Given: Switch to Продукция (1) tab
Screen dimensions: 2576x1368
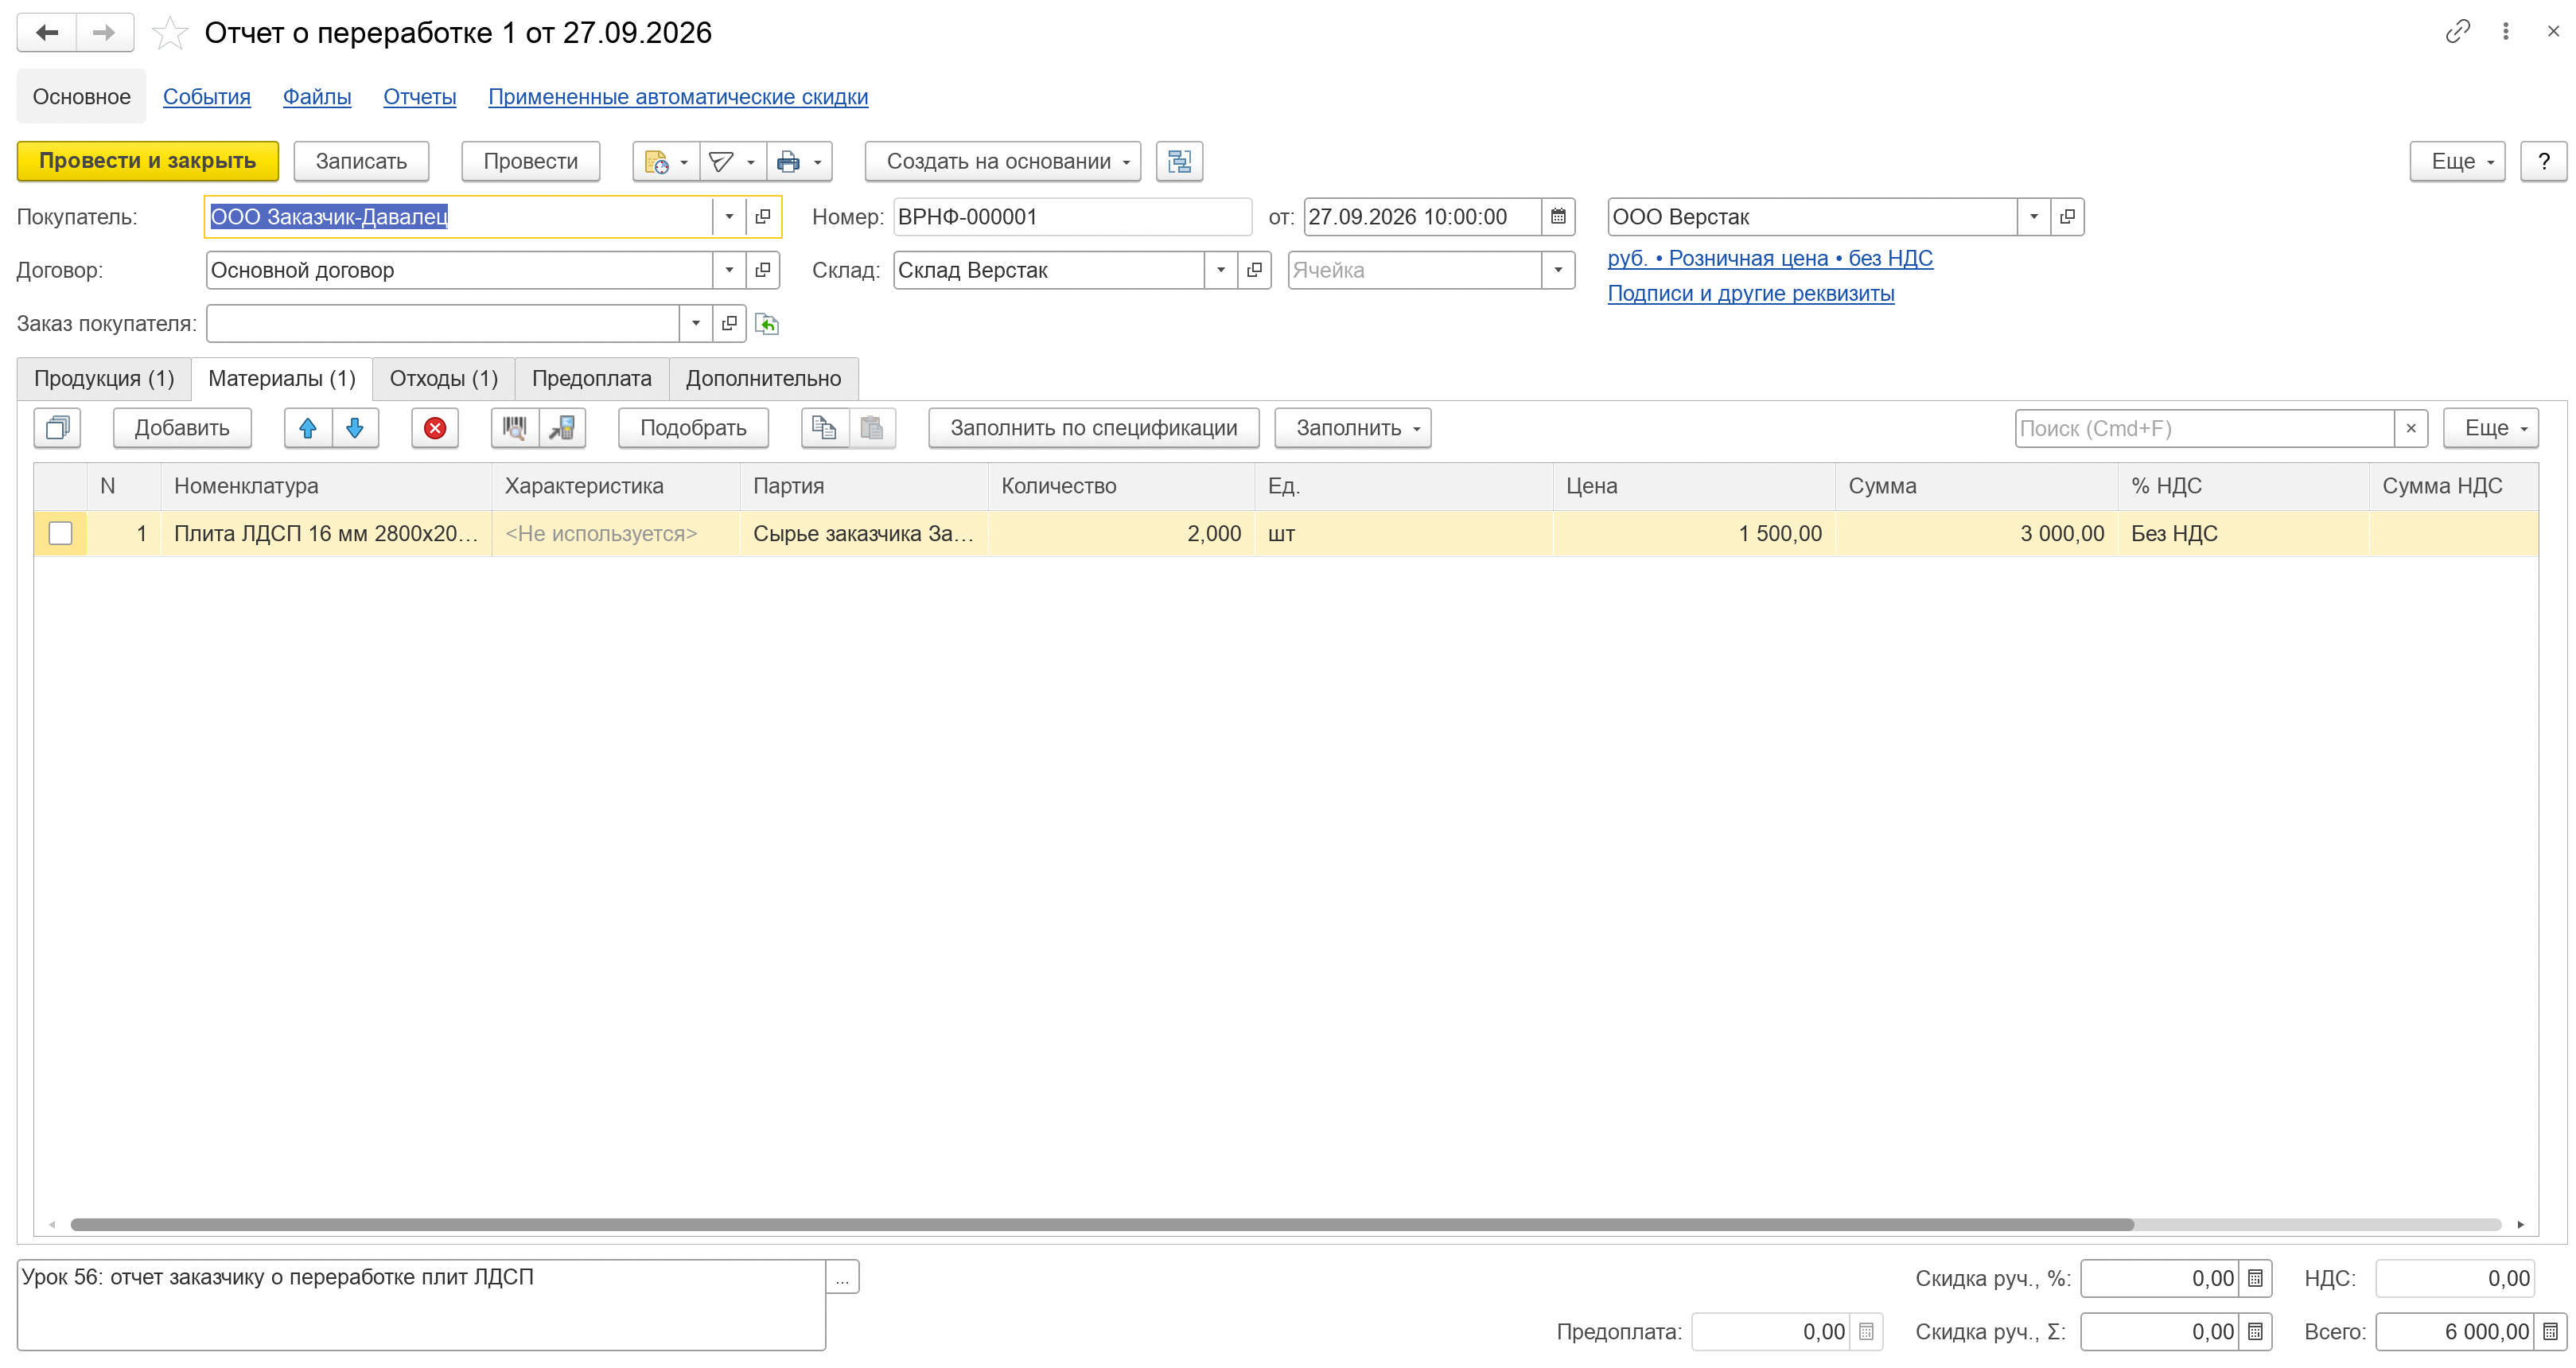Looking at the screenshot, I should pos(104,378).
